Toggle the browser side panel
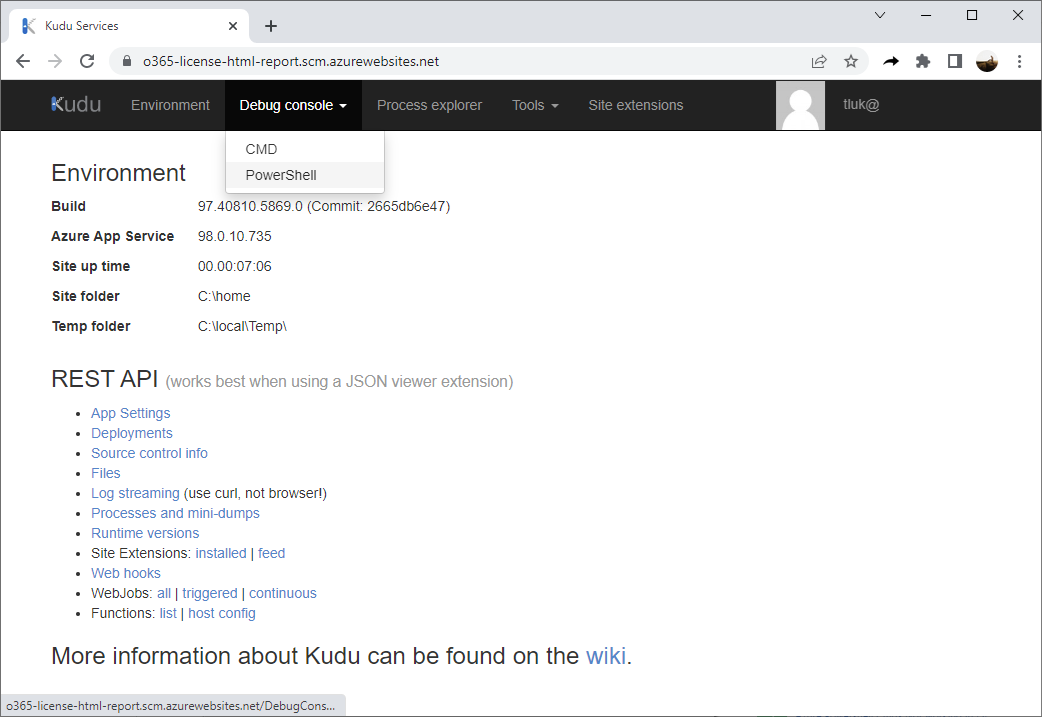Image resolution: width=1042 pixels, height=717 pixels. pos(955,61)
